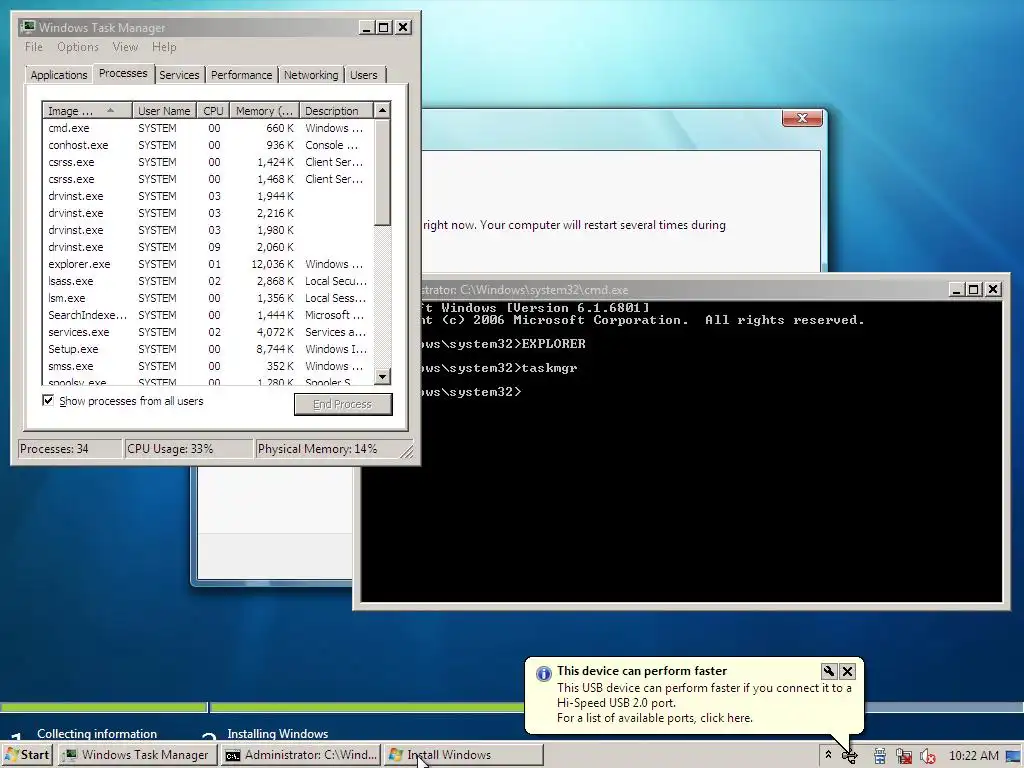The height and width of the screenshot is (768, 1024).
Task: Close the Install Windows dialog with red X
Action: (x=802, y=118)
